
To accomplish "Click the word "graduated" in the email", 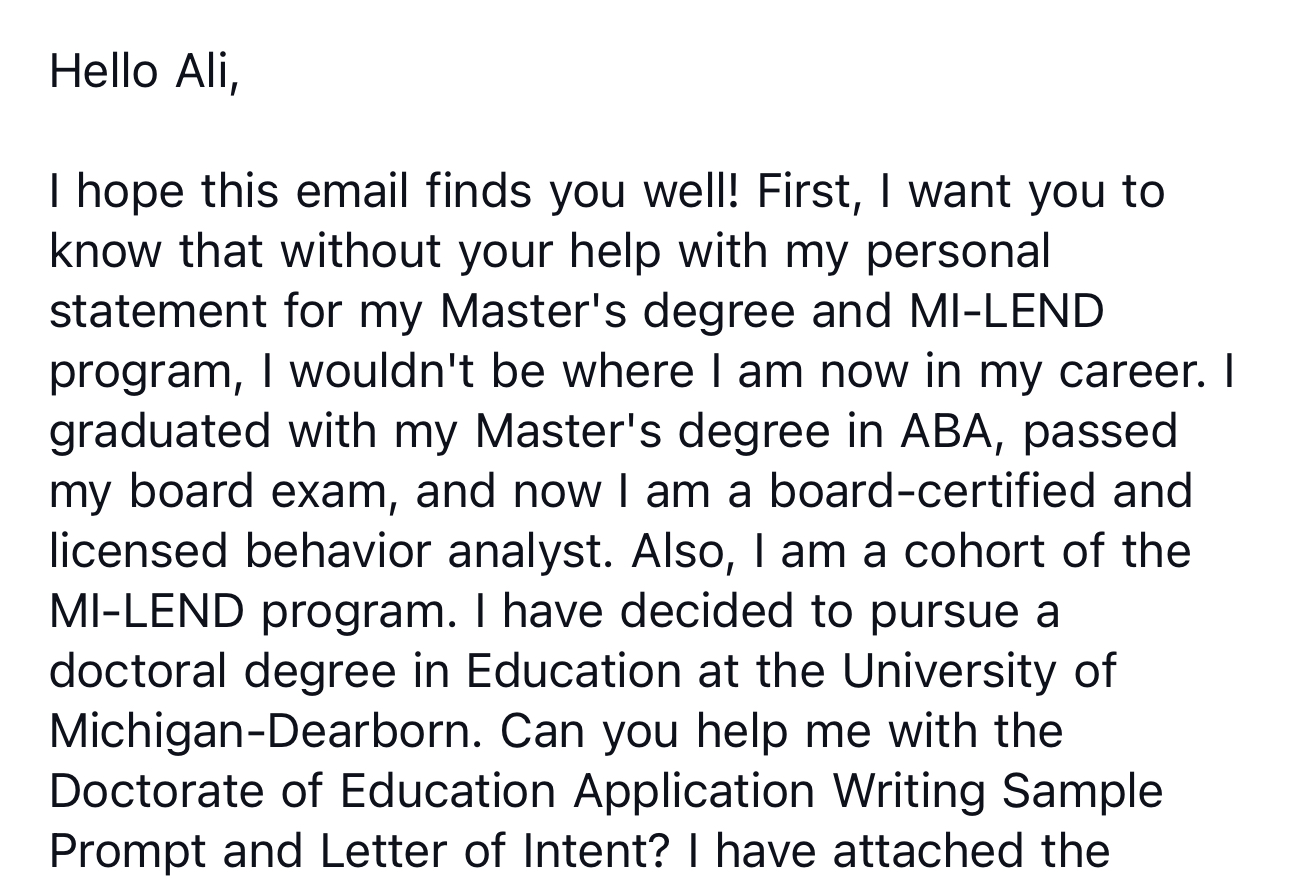I will coord(162,432).
